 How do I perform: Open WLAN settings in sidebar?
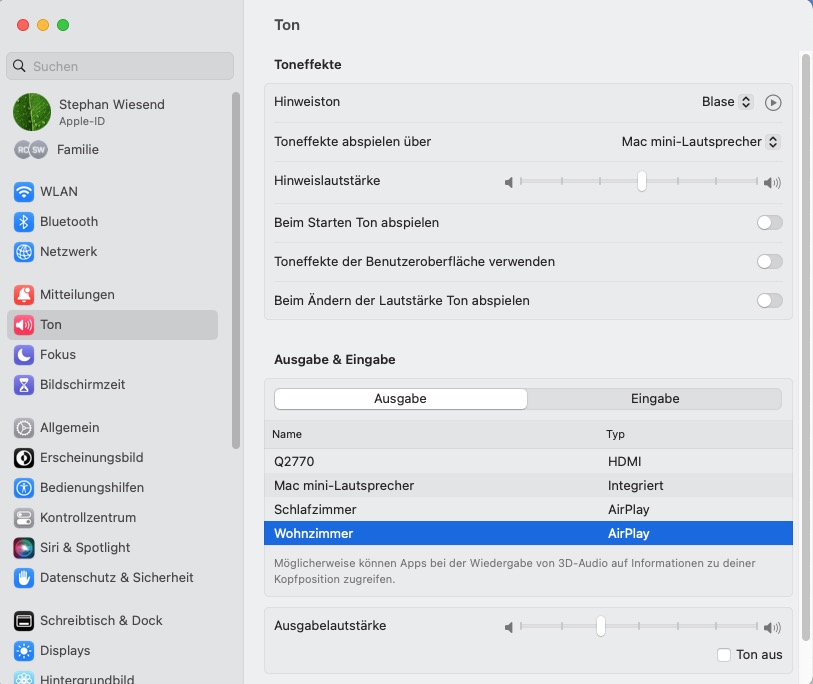(58, 191)
